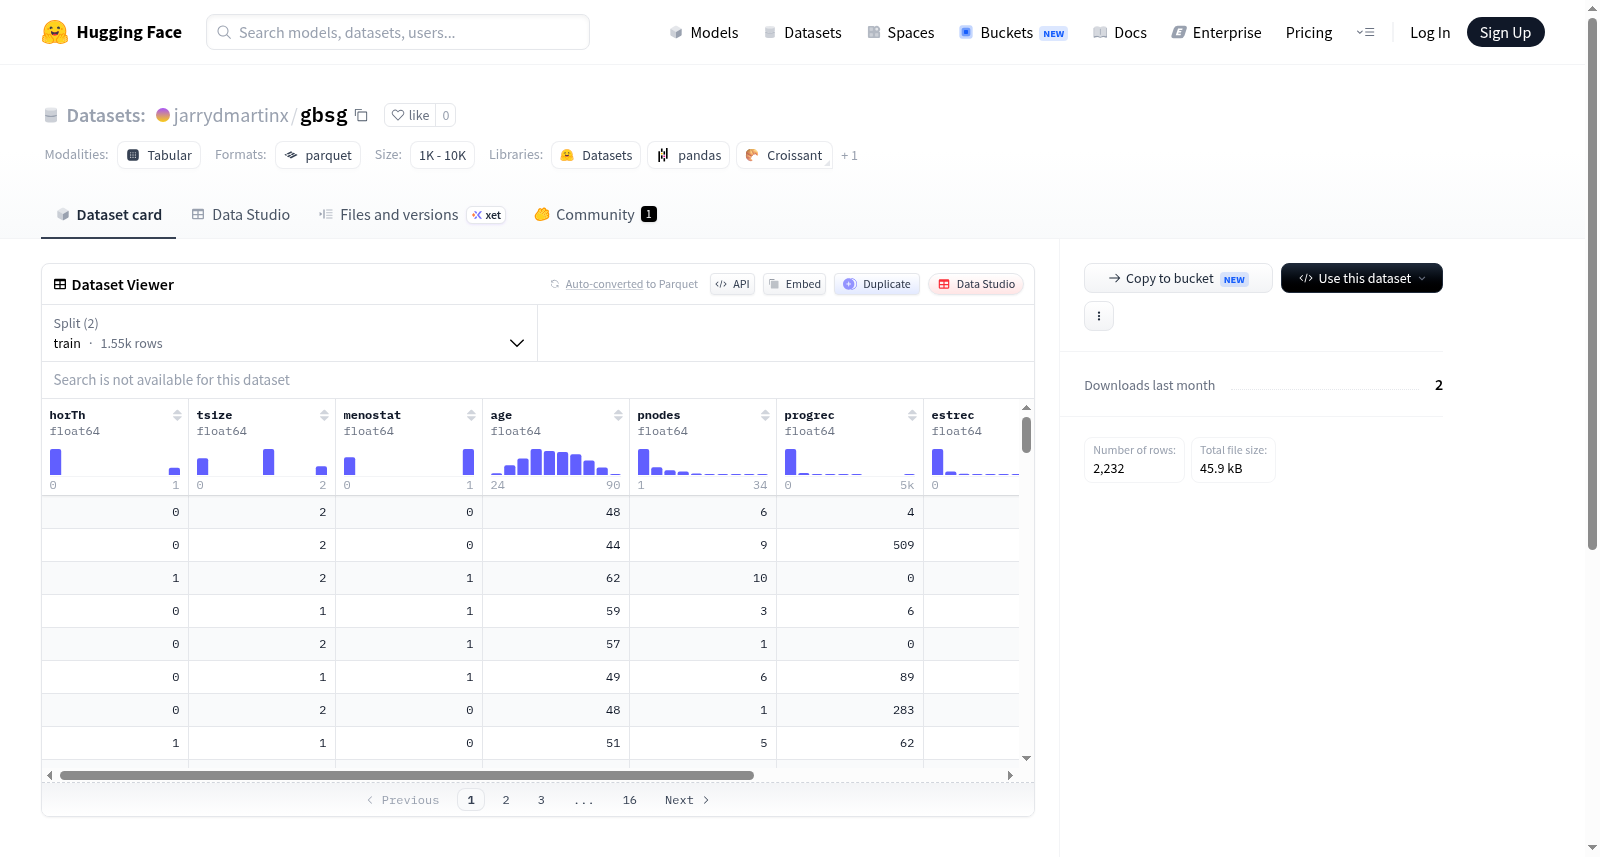Open the jarrydmartinx user profile link

pyautogui.click(x=231, y=115)
